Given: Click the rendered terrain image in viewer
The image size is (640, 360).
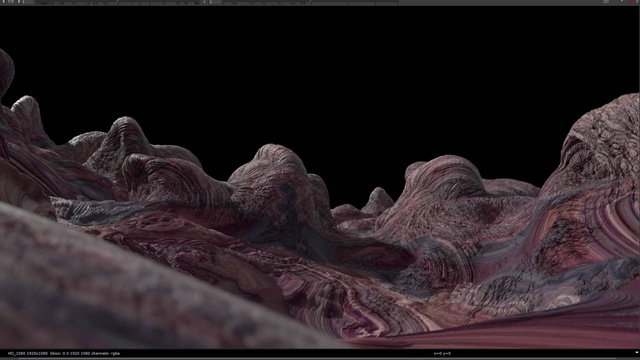Looking at the screenshot, I should point(320,177).
